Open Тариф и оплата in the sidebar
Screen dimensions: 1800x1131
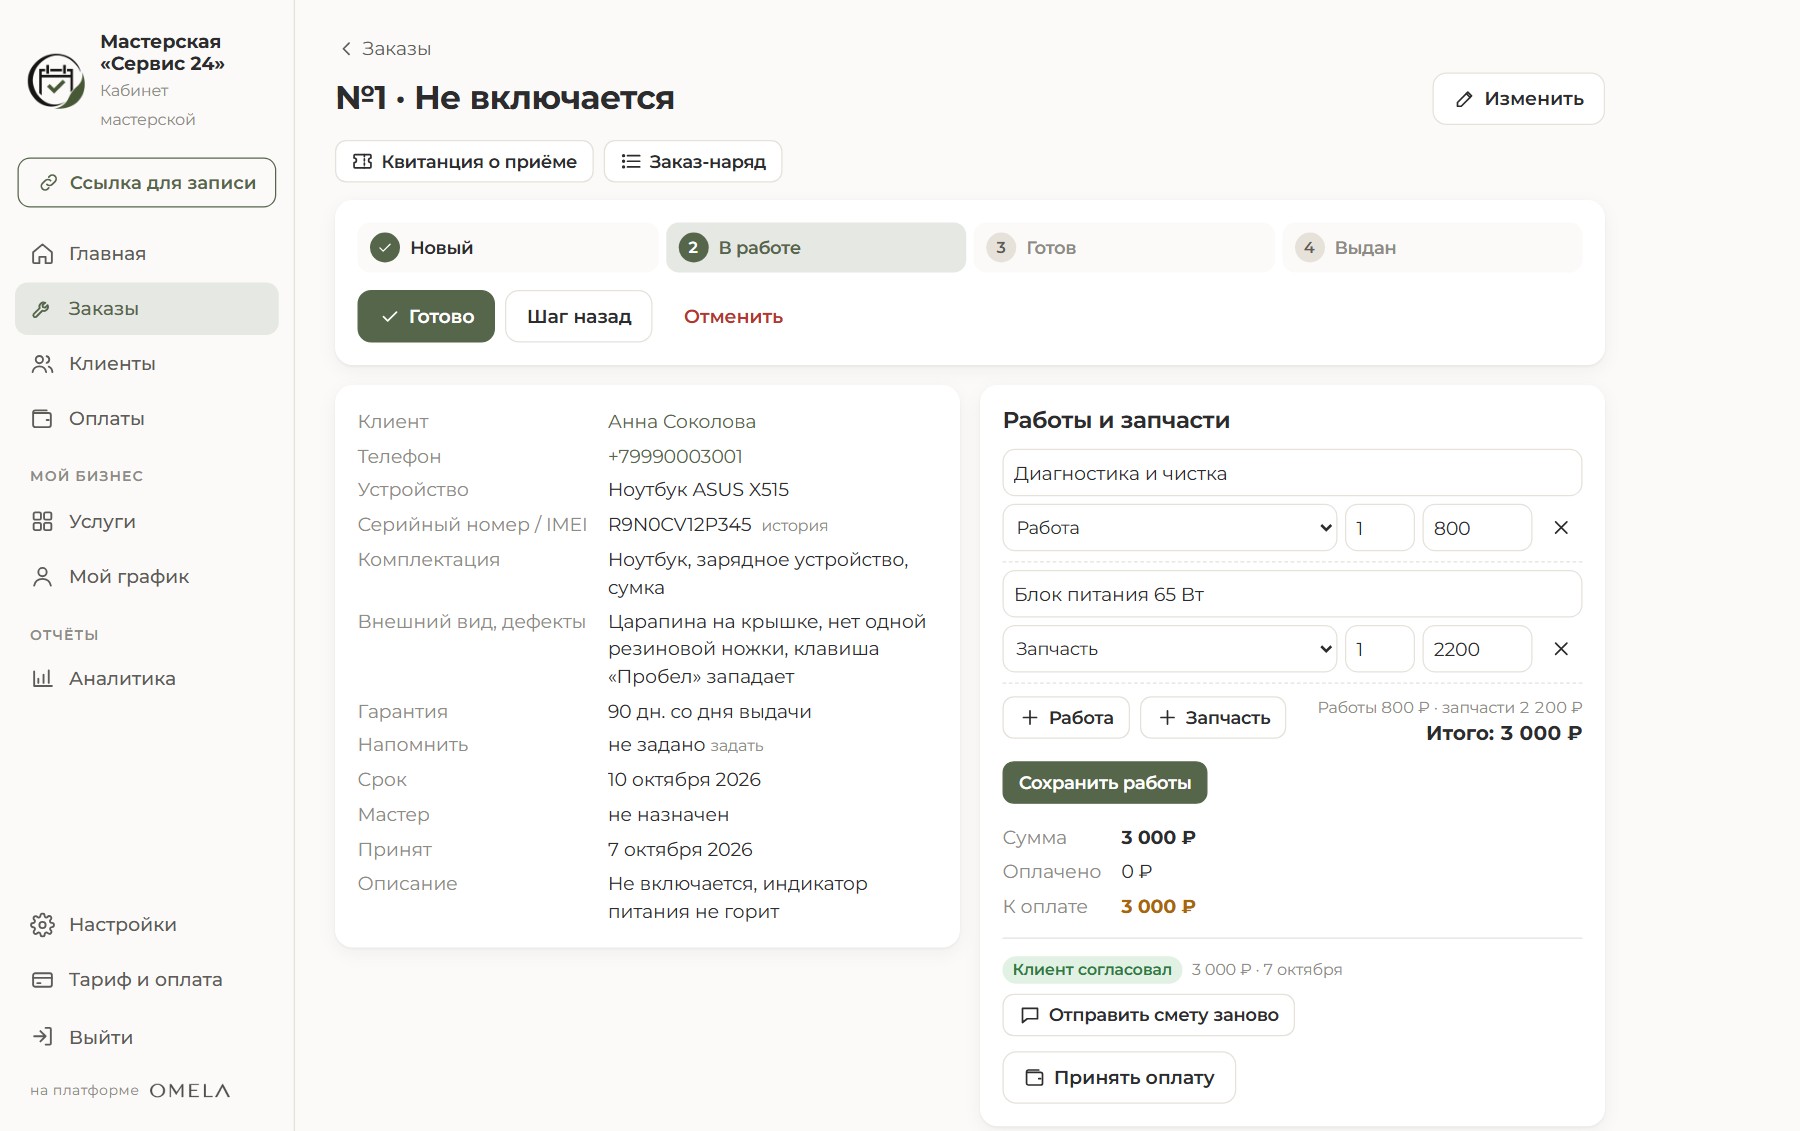pos(147,980)
